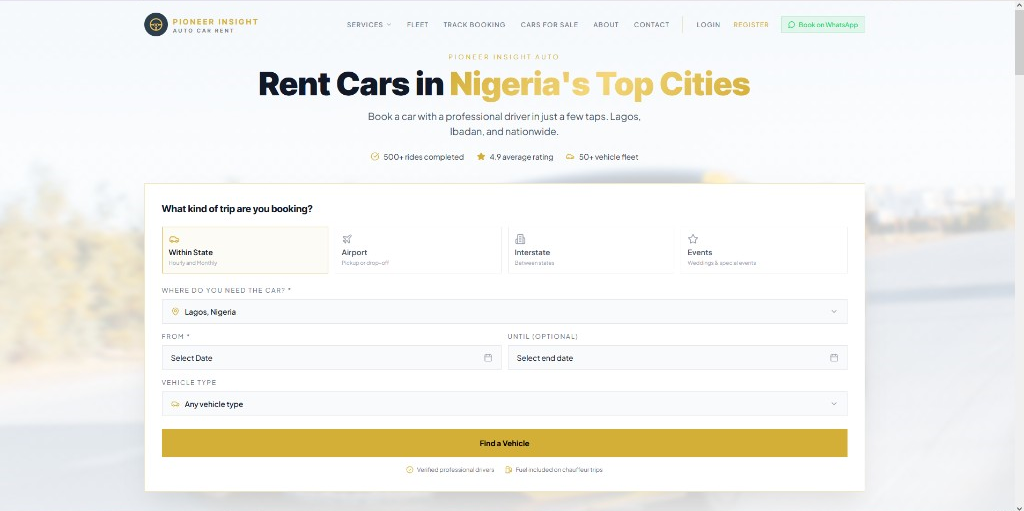Click the car icon next to 50+ vehicle fleet

570,157
